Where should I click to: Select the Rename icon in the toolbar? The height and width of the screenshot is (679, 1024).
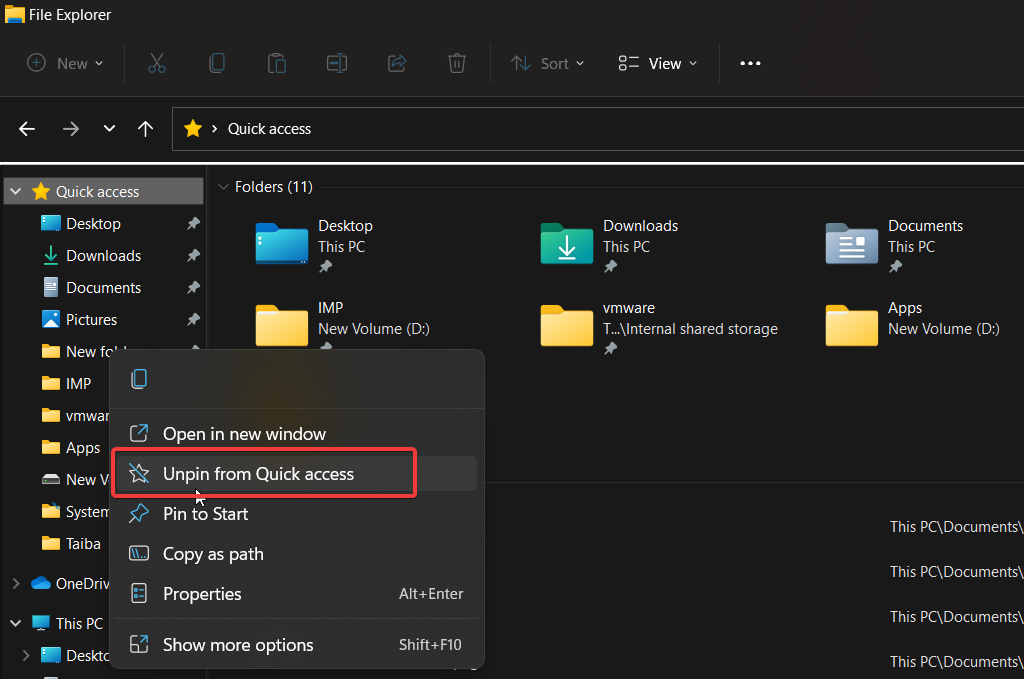click(337, 63)
